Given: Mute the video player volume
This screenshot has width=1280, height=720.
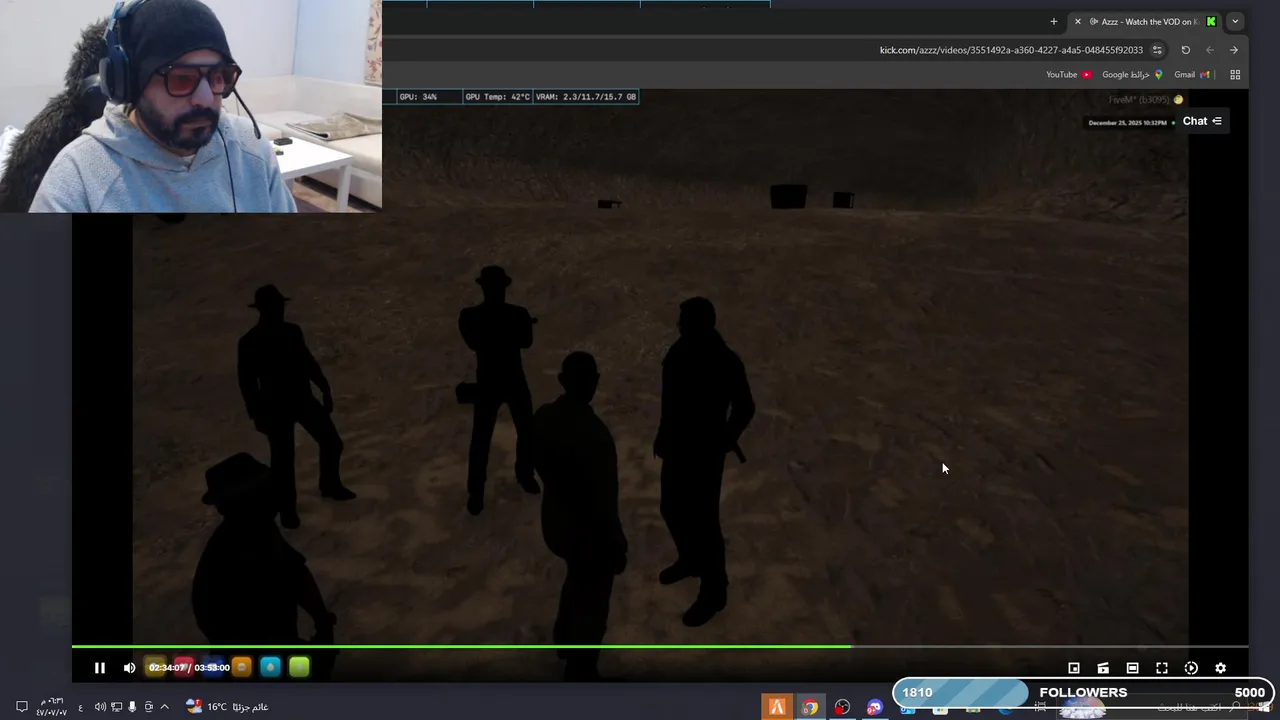Looking at the screenshot, I should coord(129,668).
